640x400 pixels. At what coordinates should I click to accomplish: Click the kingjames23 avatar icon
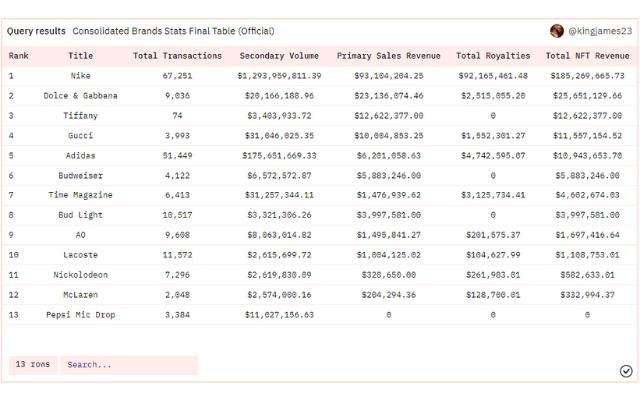(557, 31)
